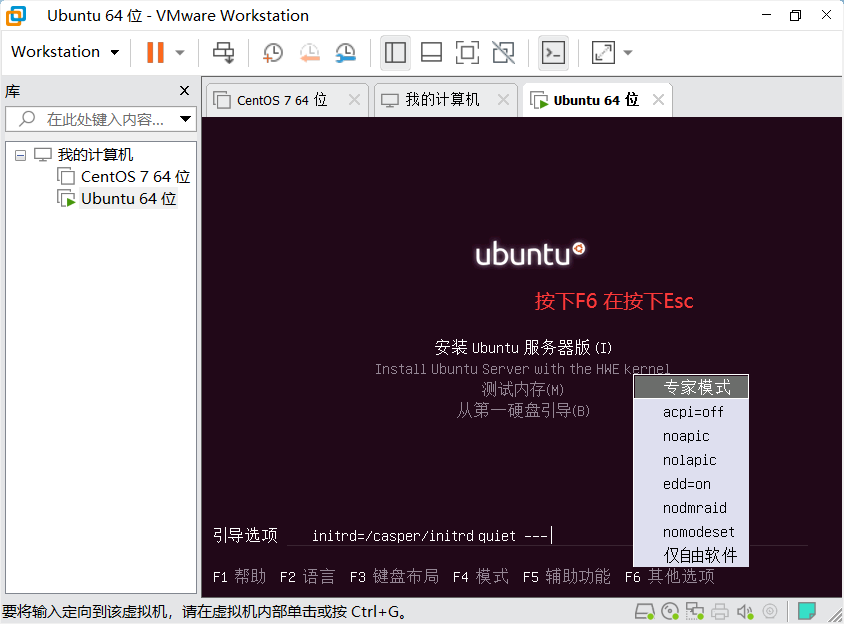Take a snapshot of this virtual machine
The width and height of the screenshot is (844, 624).
click(273, 52)
